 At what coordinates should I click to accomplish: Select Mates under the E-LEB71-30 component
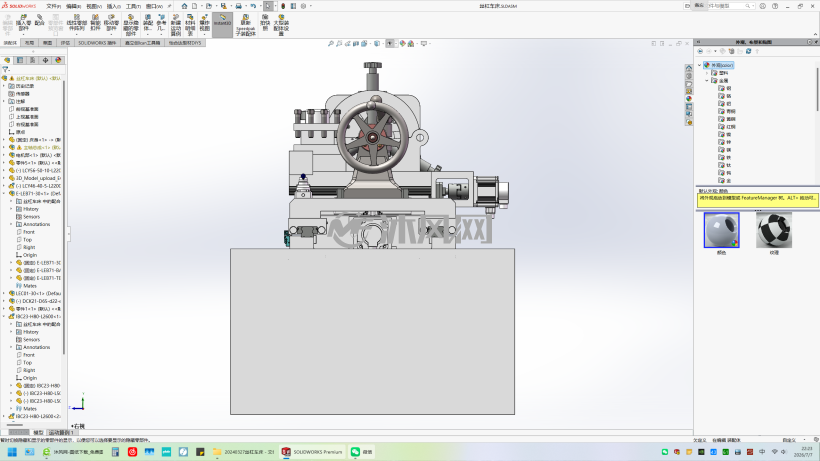point(30,285)
